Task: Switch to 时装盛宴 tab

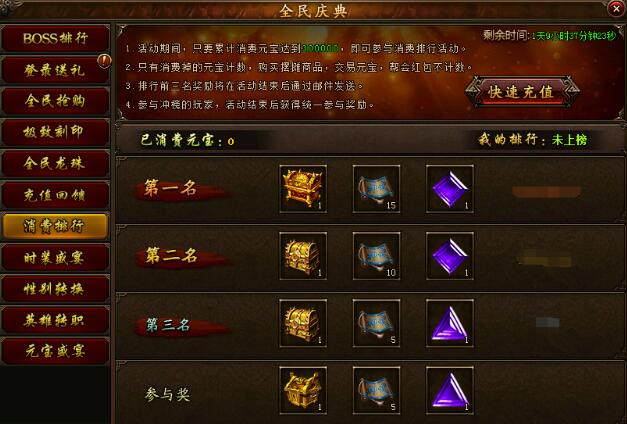Action: [55, 258]
